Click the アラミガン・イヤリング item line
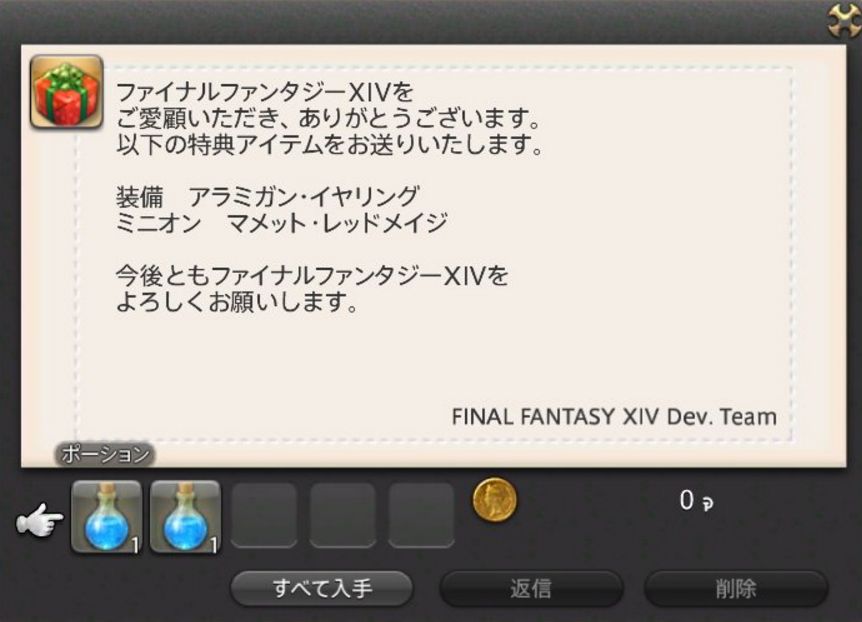This screenshot has height=622, width=862. coord(268,196)
